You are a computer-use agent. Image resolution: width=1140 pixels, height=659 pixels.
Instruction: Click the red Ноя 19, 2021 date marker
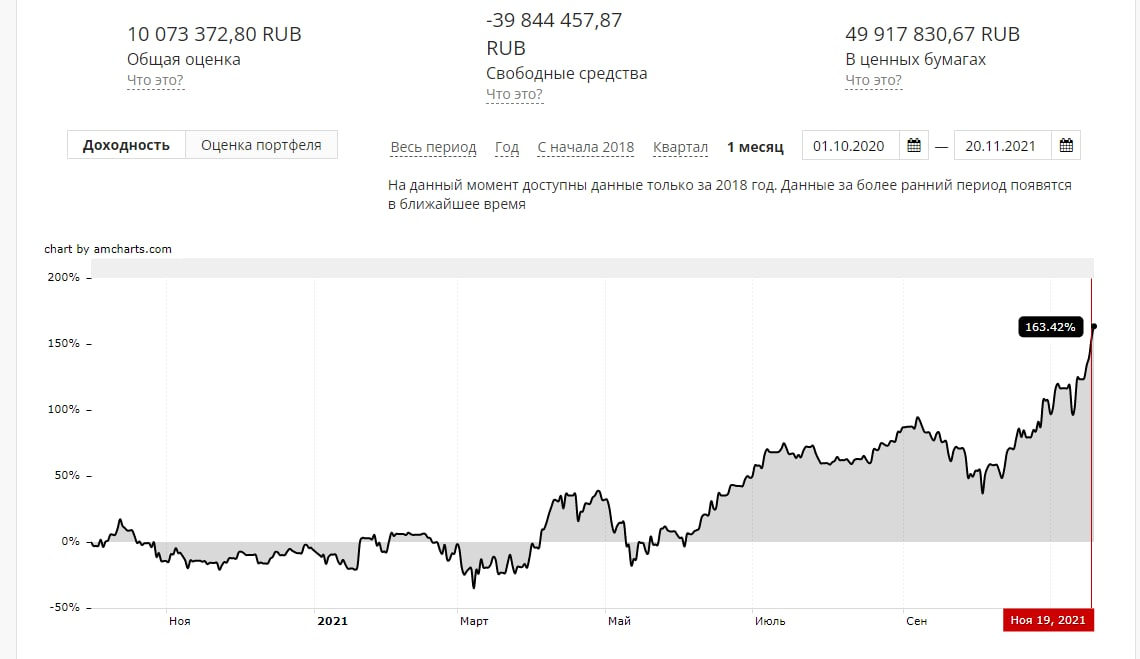coord(1048,621)
